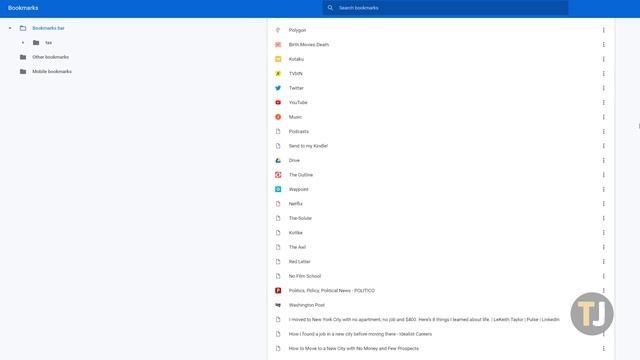Select the Kottke bookmark

click(296, 233)
